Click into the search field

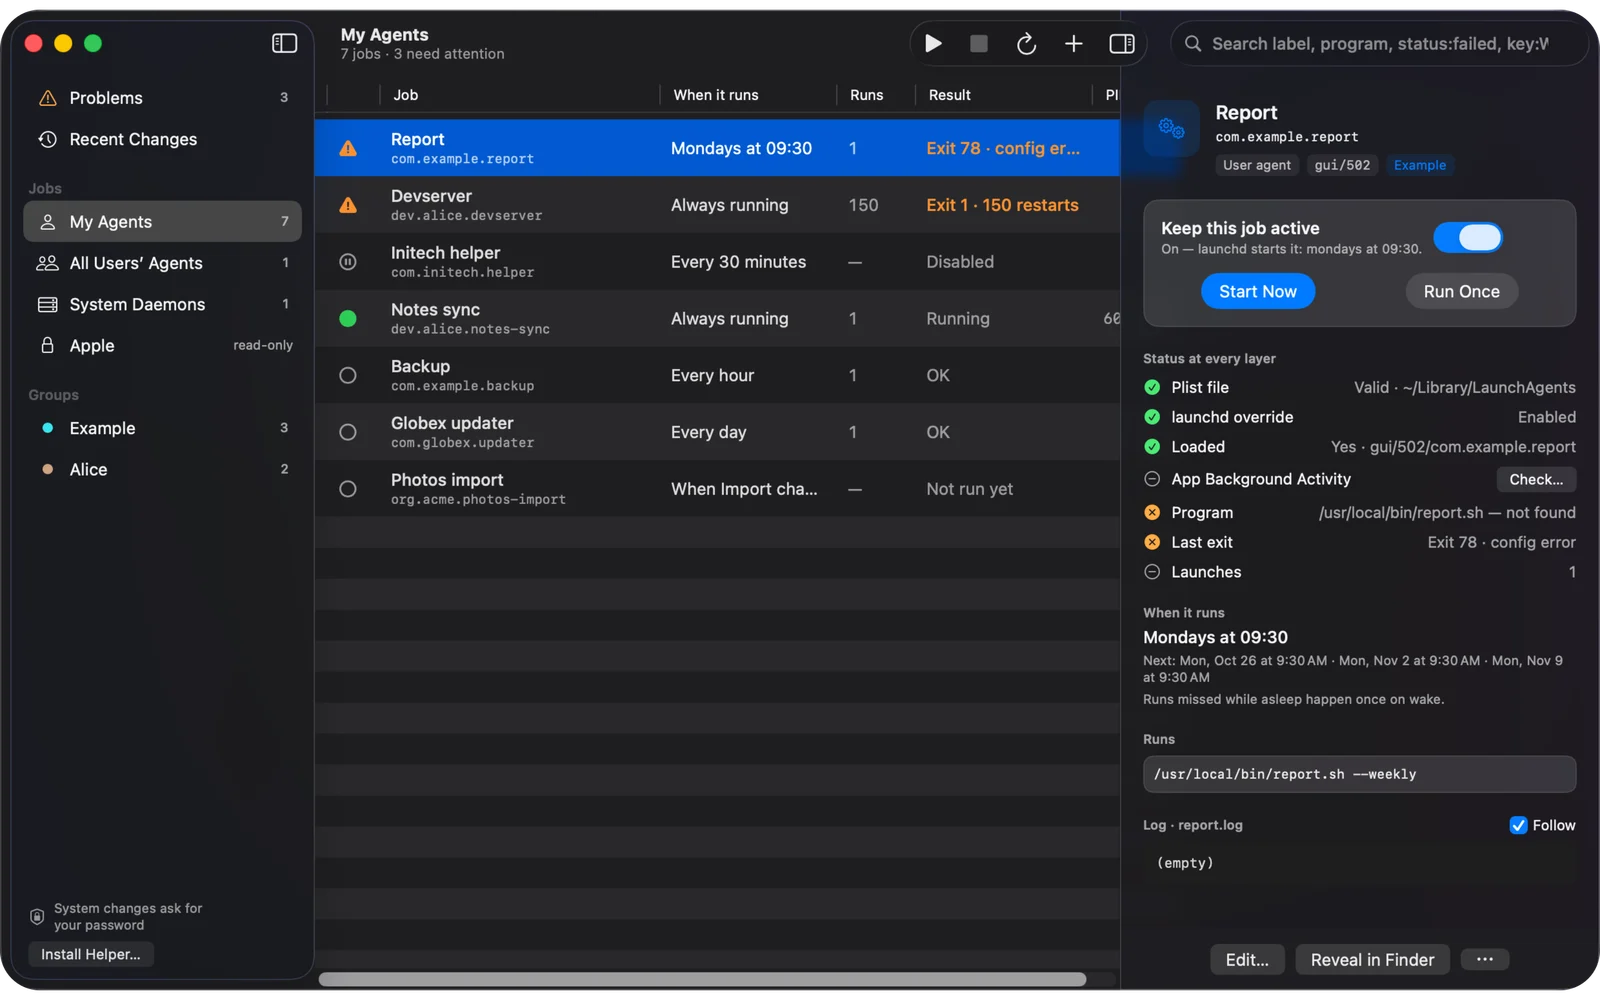click(x=1380, y=44)
